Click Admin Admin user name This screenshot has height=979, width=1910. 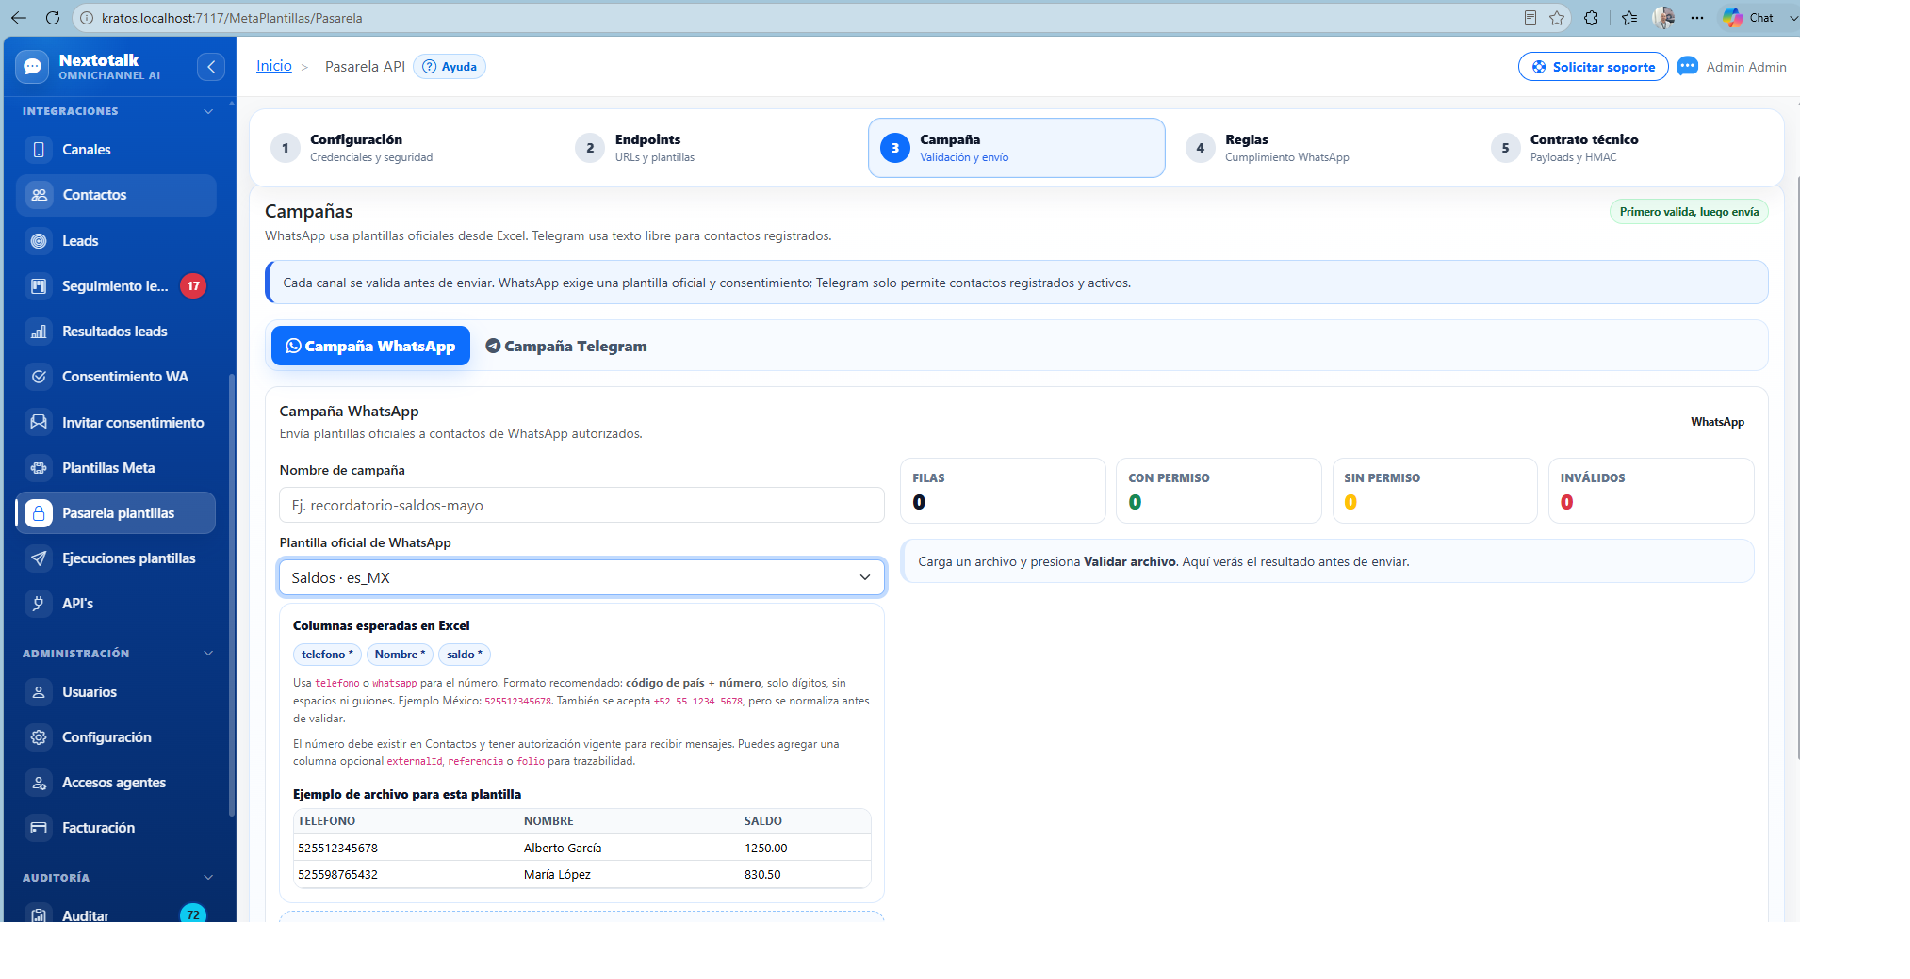coord(1746,67)
